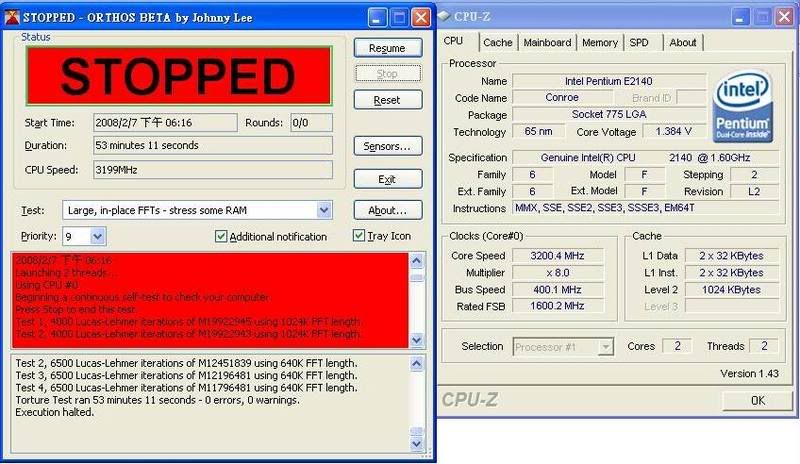This screenshot has width=800, height=464.
Task: Click the Rounds field showing 0/0
Action: click(x=311, y=123)
